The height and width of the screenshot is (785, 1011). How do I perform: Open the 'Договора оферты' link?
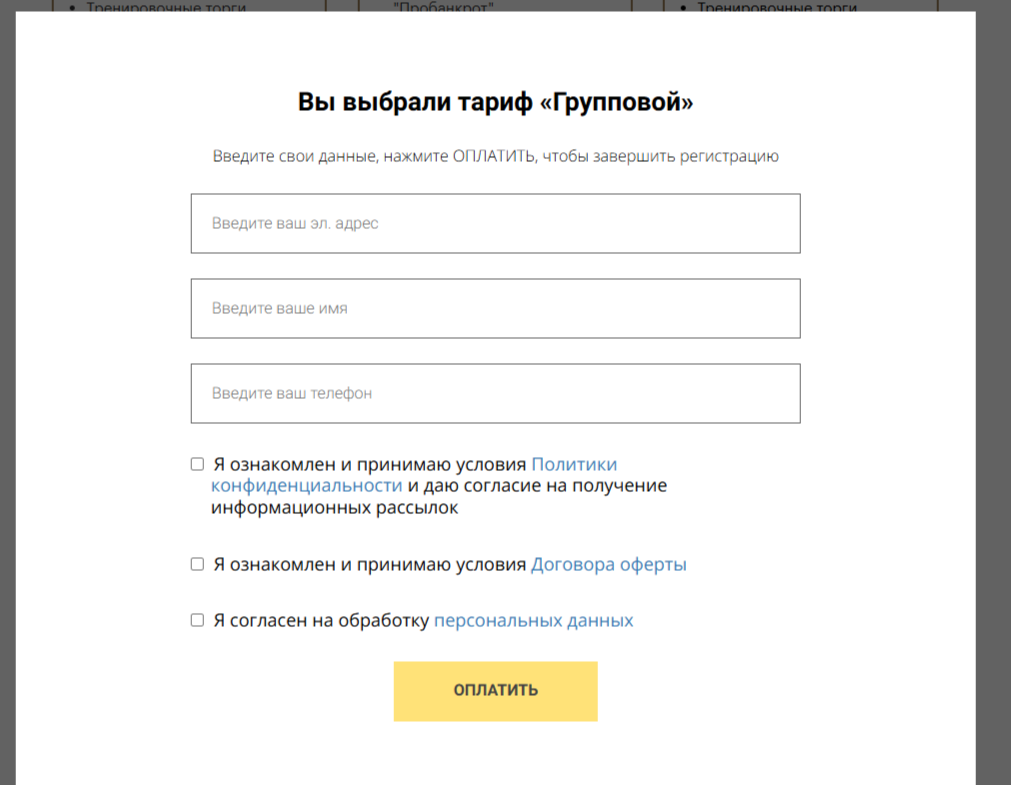608,564
